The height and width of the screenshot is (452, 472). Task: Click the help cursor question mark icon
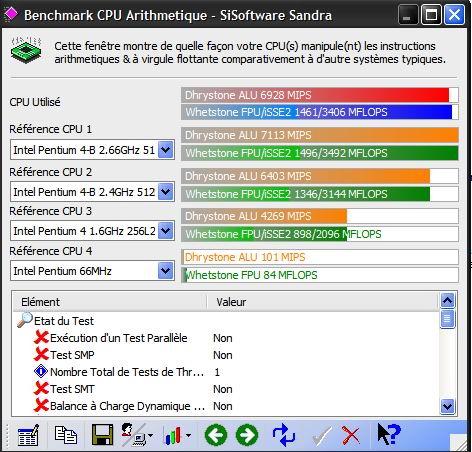coord(389,434)
